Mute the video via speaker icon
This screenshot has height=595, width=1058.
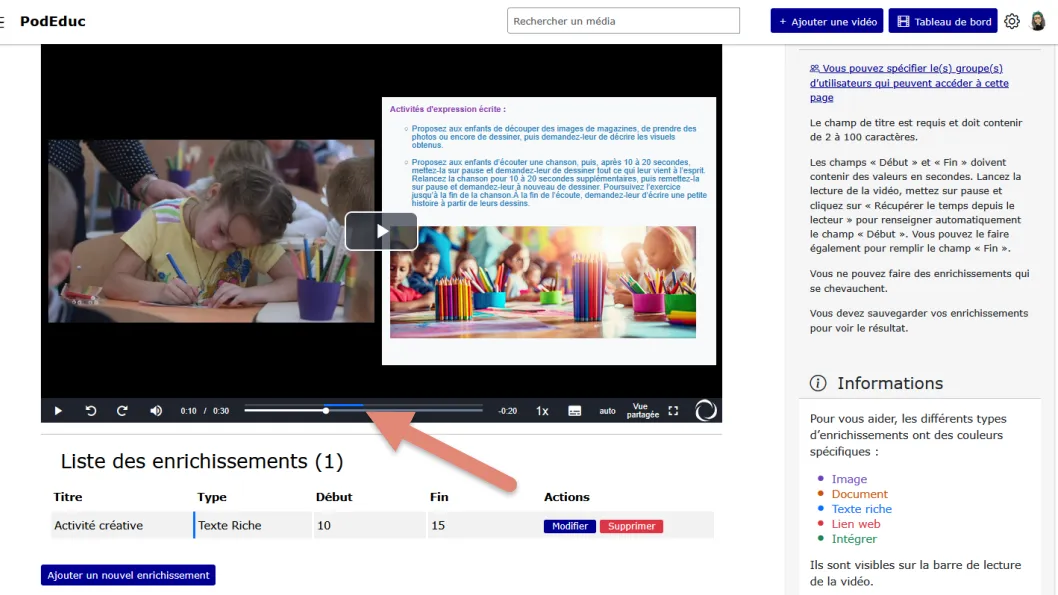coord(156,411)
